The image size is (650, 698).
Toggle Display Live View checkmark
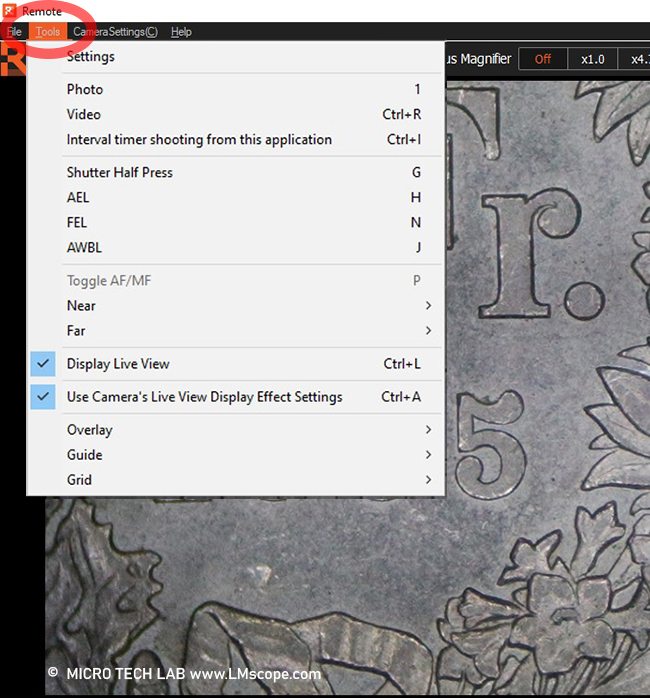tap(236, 364)
